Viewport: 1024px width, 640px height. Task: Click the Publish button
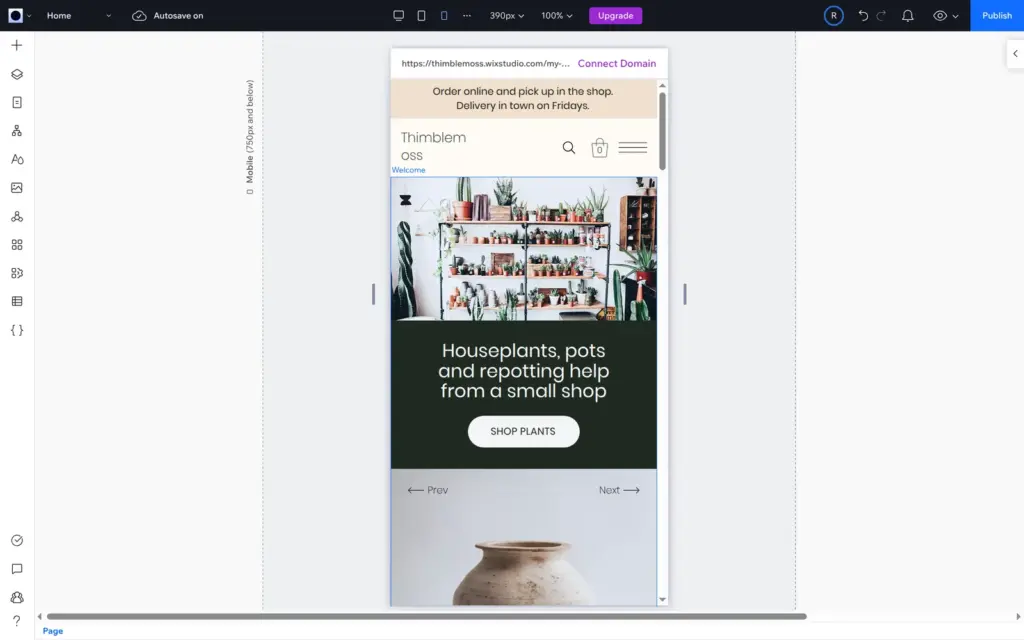pyautogui.click(x=997, y=16)
